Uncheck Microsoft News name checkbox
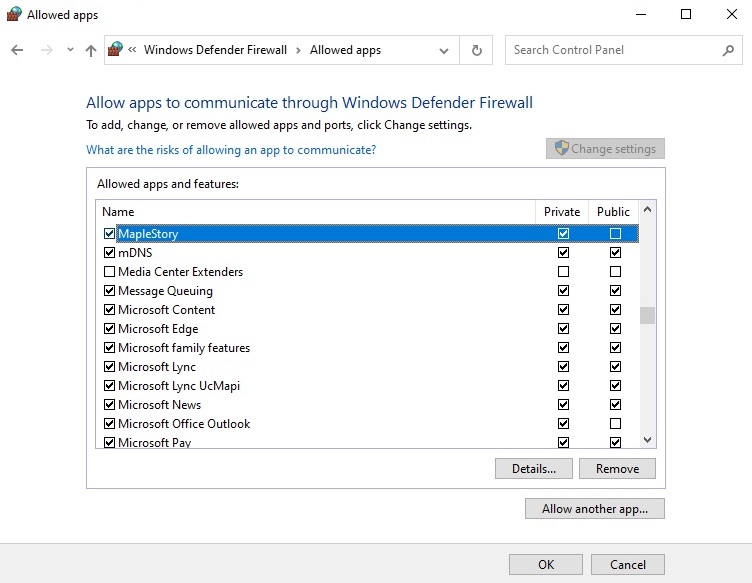The height and width of the screenshot is (583, 752). [x=109, y=405]
